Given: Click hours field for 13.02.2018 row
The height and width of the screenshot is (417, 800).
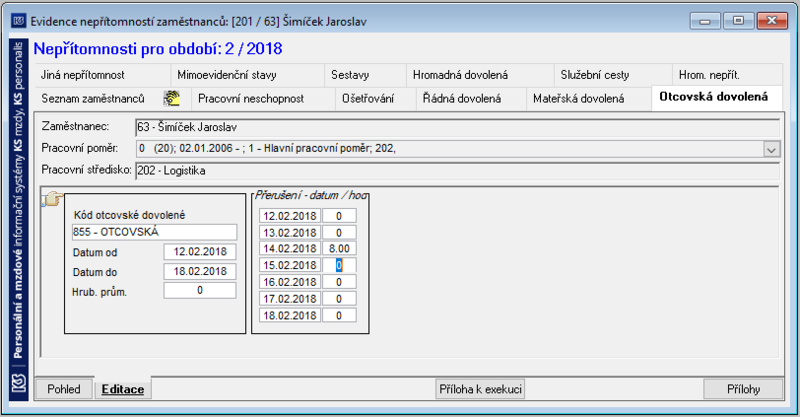Looking at the screenshot, I should [339, 233].
